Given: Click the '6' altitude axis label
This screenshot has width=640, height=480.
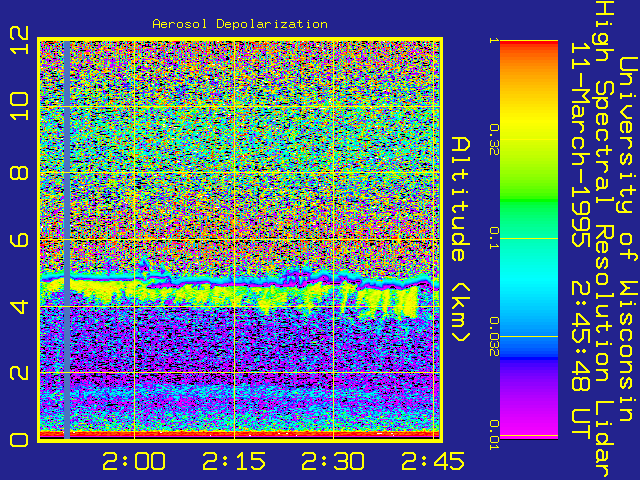Looking at the screenshot, I should tap(19, 239).
